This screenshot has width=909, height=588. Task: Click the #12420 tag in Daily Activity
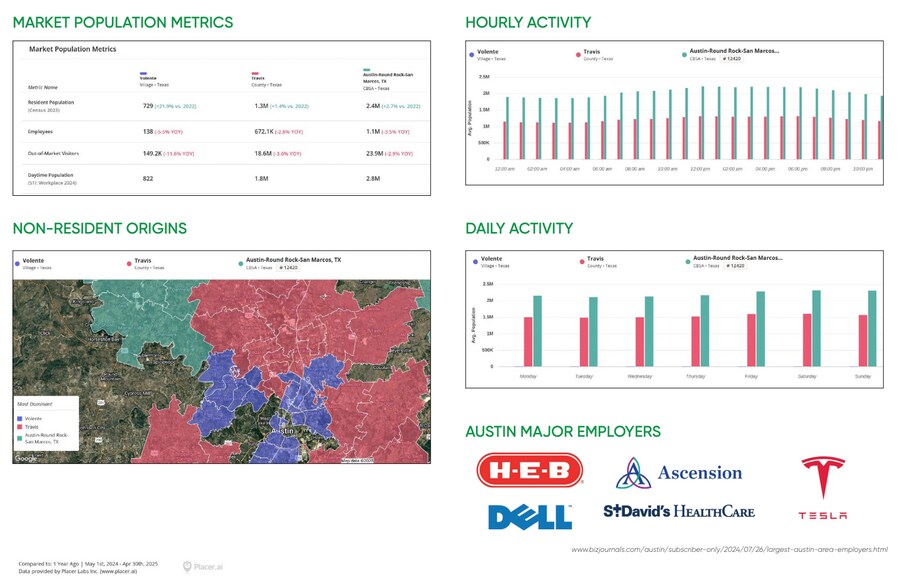point(735,266)
